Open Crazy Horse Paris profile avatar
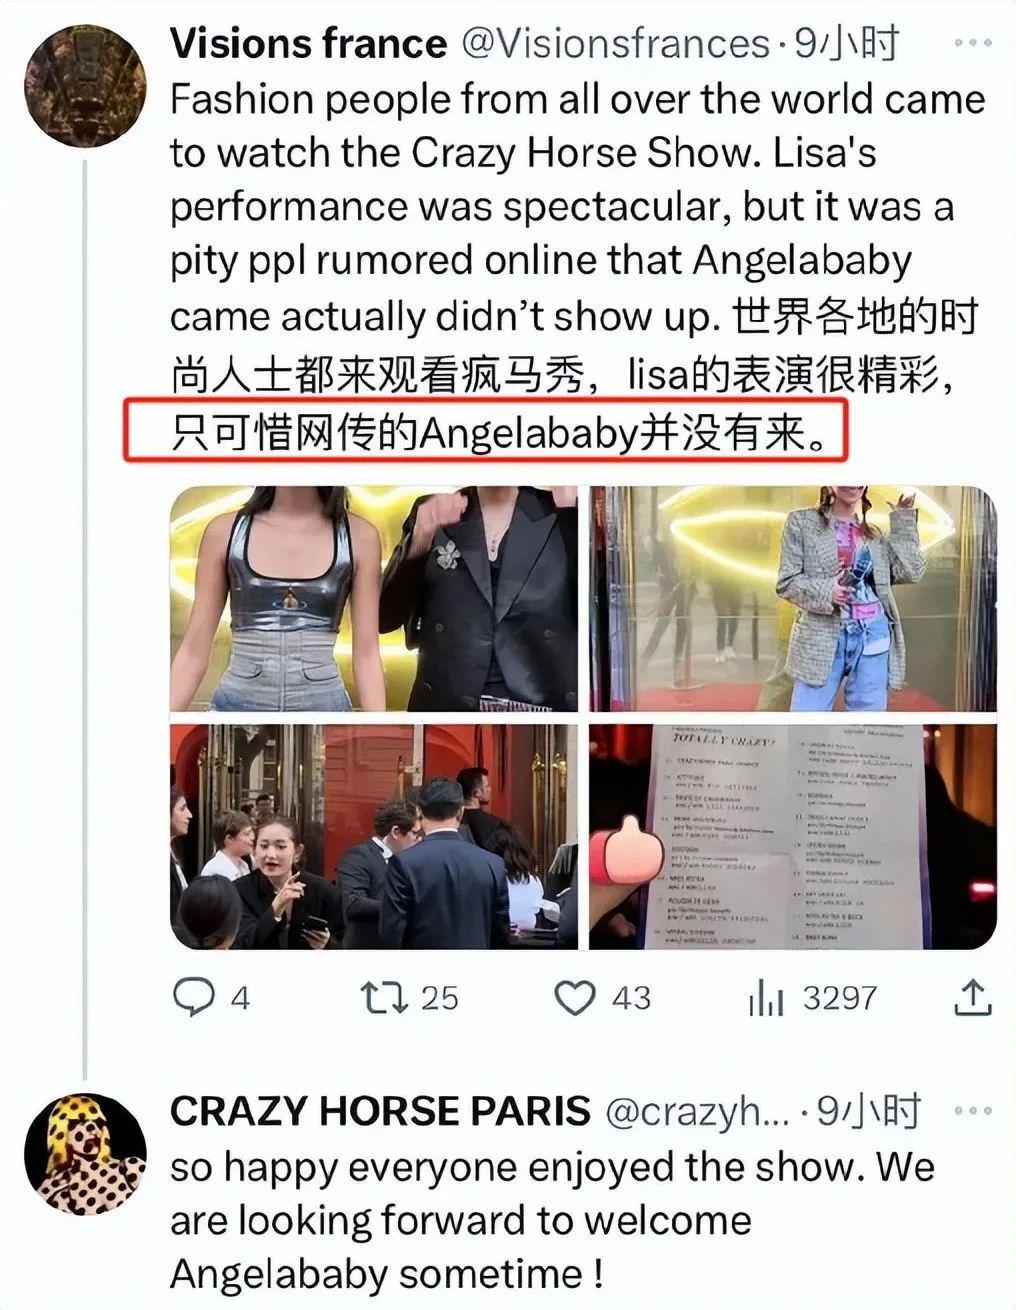Image resolution: width=1016 pixels, height=1310 pixels. click(x=85, y=1153)
